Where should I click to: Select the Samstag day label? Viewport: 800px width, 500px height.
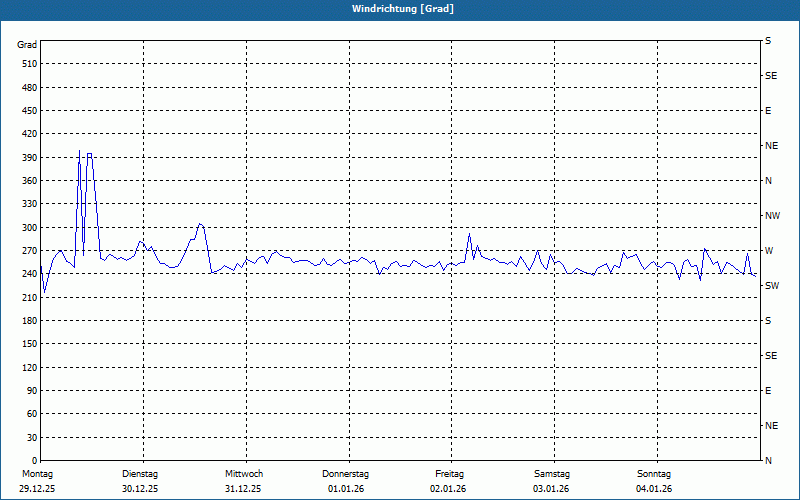551,473
